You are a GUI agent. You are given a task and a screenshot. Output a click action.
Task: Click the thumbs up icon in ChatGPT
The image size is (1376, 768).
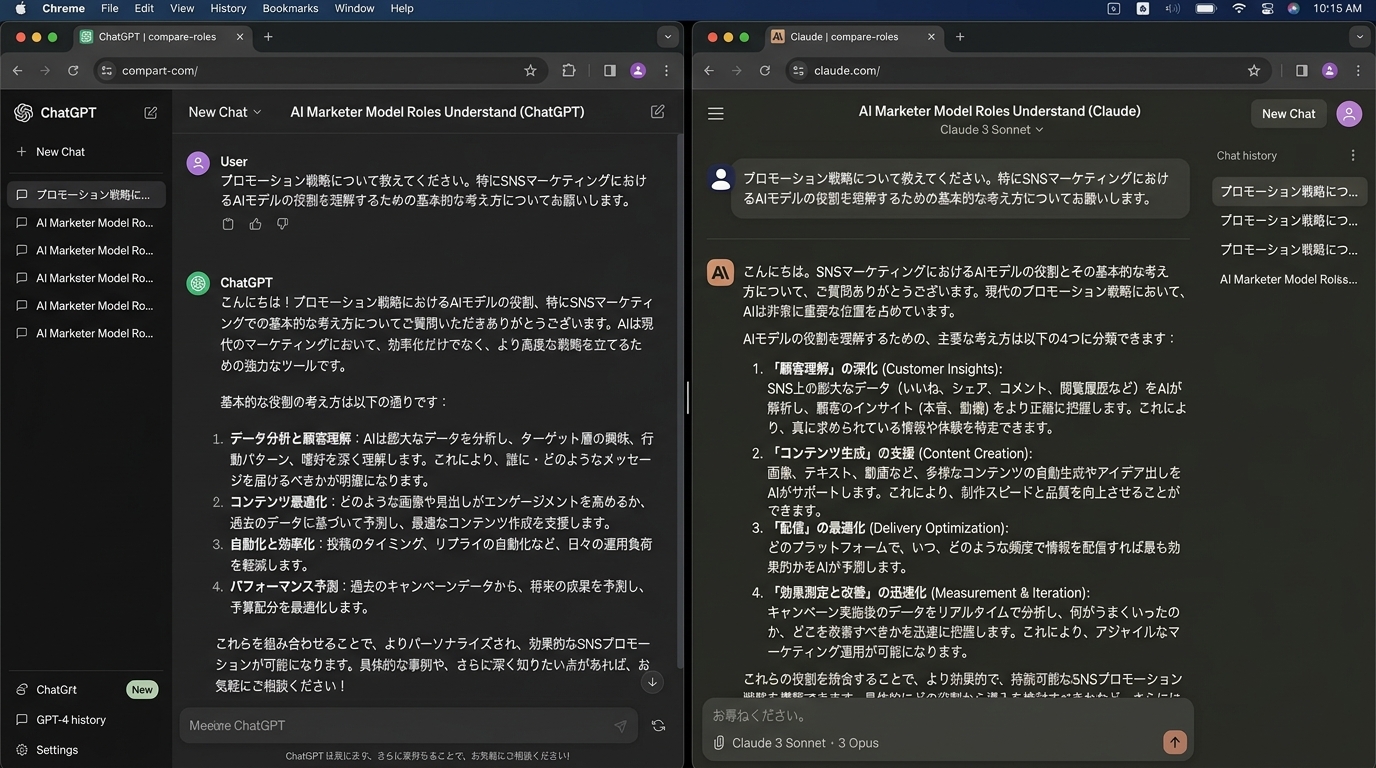click(x=255, y=224)
